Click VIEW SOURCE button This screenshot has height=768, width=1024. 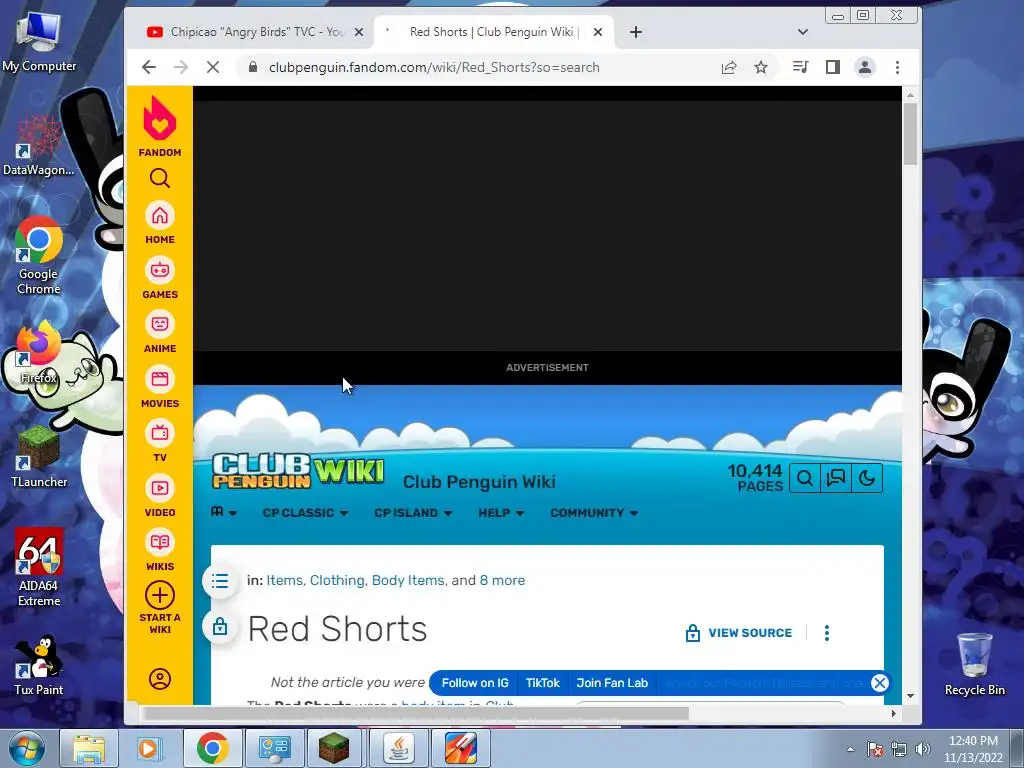(x=739, y=633)
